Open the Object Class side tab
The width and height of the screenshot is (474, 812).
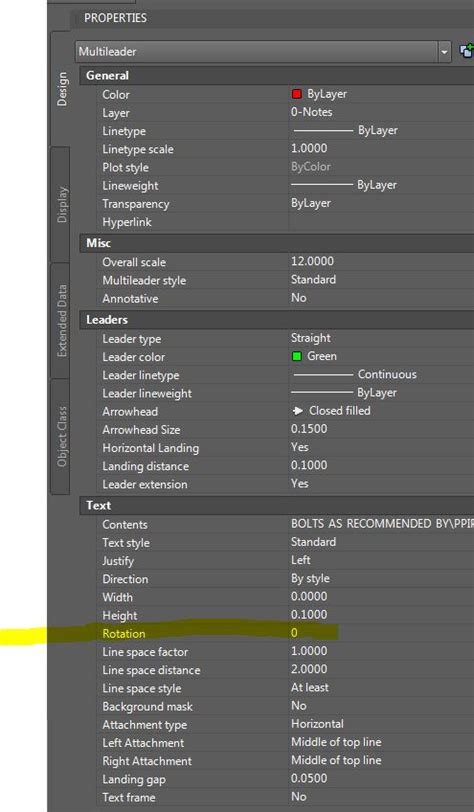[61, 437]
